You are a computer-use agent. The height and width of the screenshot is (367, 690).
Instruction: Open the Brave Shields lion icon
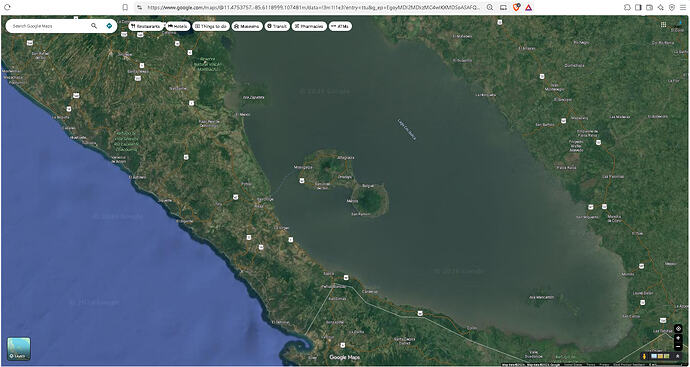[x=517, y=7]
